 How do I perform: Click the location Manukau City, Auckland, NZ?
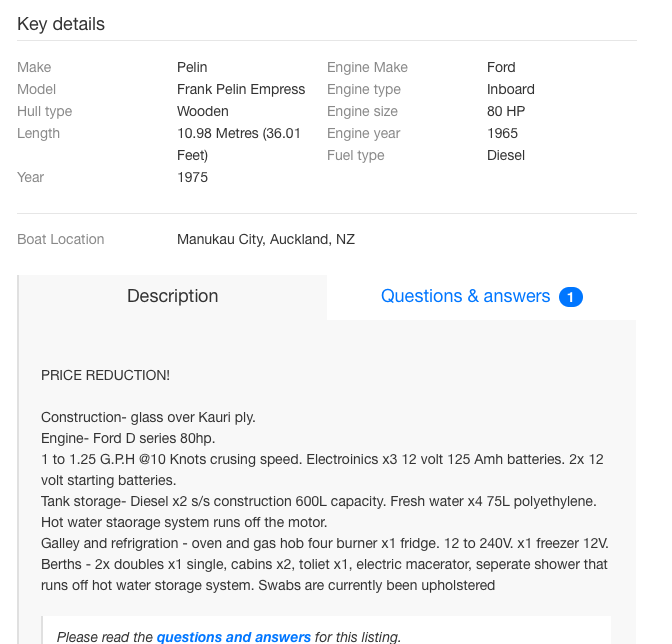click(x=266, y=240)
